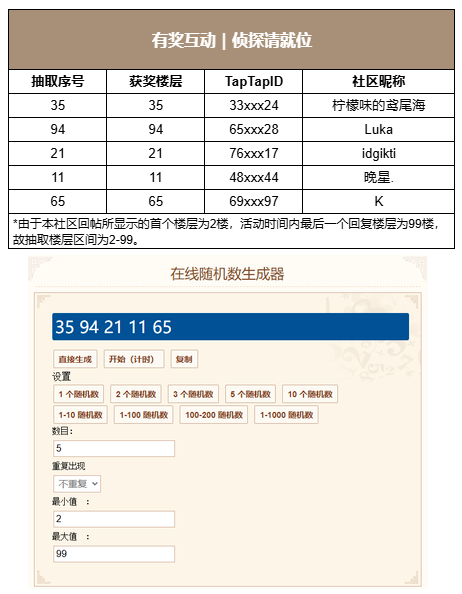Click the 直接生成 button

[75, 359]
